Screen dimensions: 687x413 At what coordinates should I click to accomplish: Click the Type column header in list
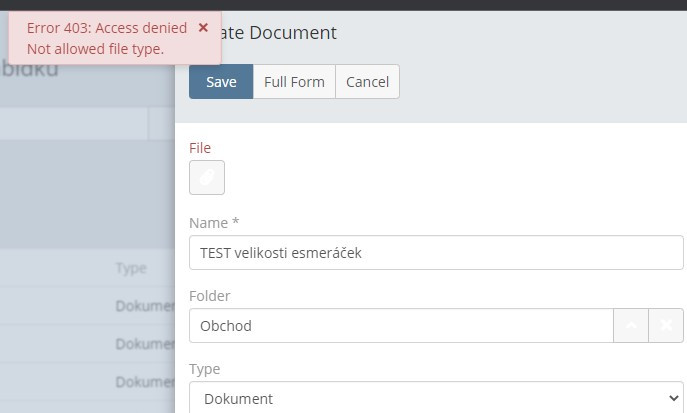click(x=131, y=268)
